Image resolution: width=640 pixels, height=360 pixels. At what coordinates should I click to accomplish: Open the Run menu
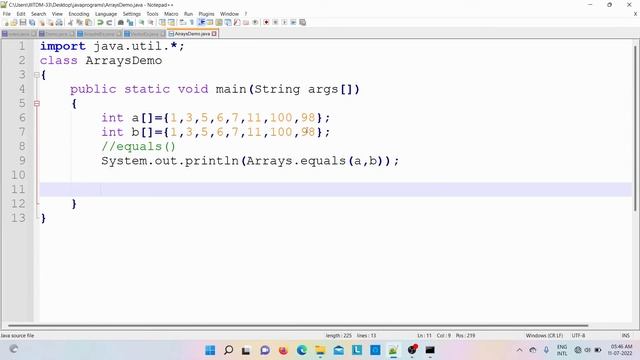[188, 14]
